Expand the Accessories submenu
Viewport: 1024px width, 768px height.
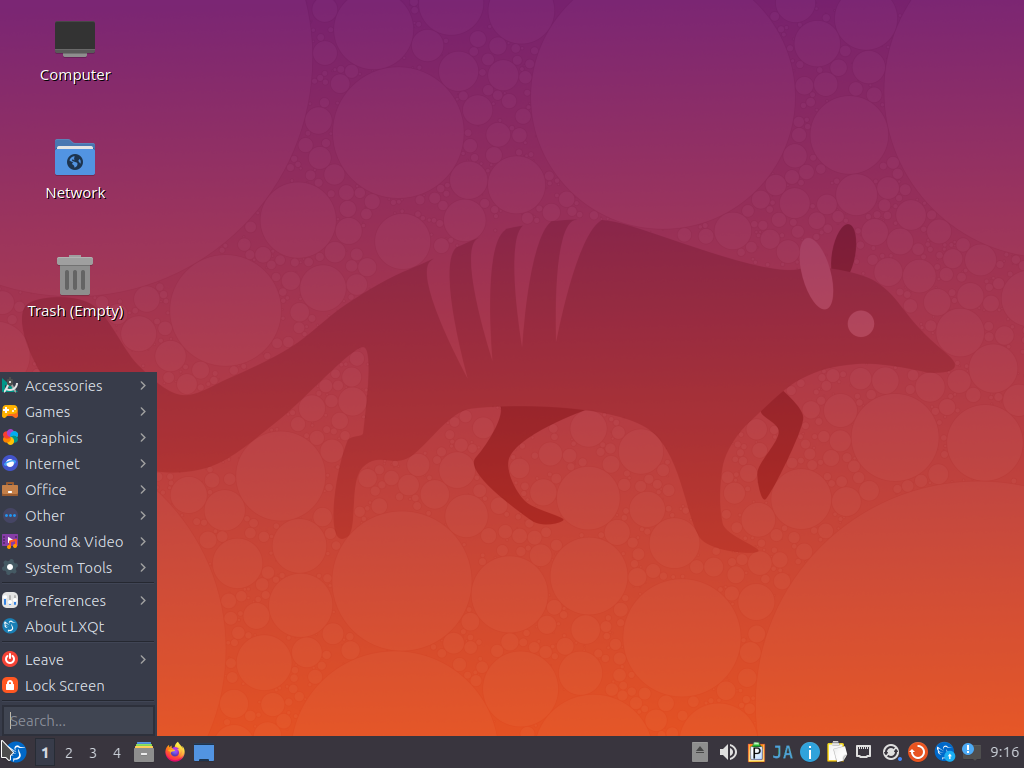64,385
